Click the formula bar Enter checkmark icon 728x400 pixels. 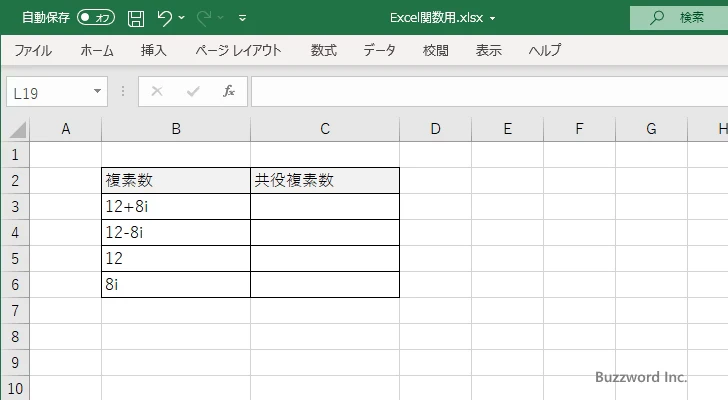pyautogui.click(x=193, y=91)
